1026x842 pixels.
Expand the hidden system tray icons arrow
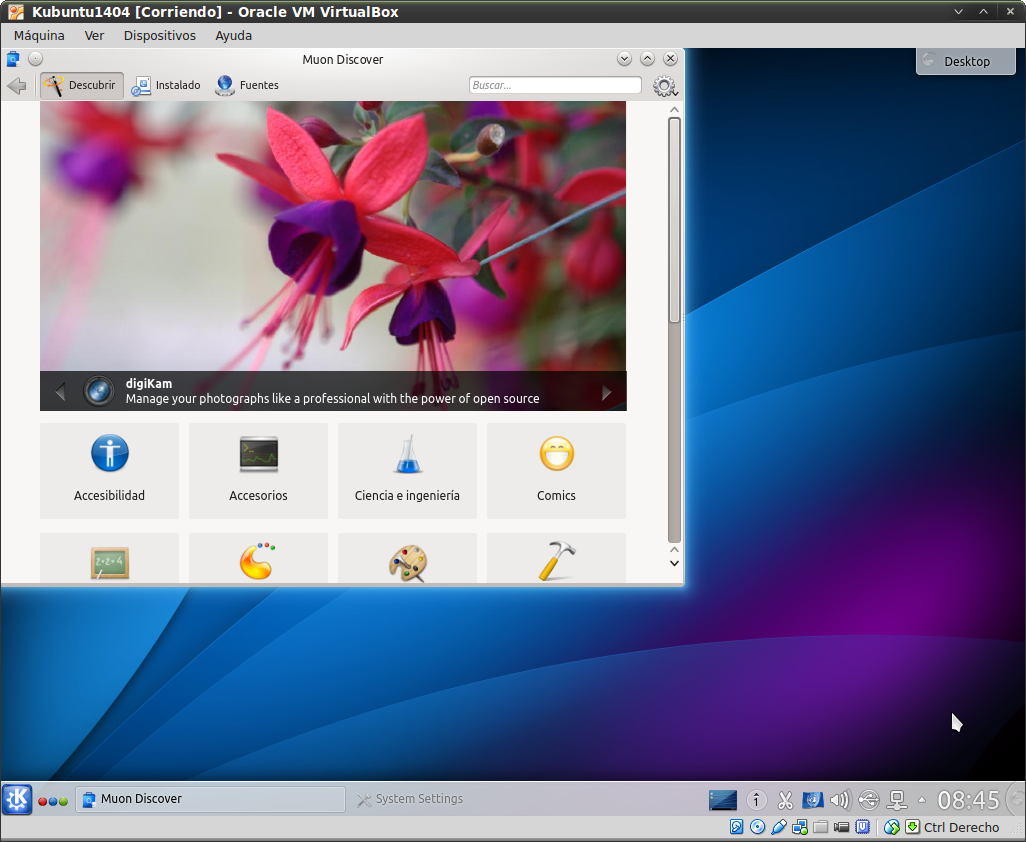[922, 800]
